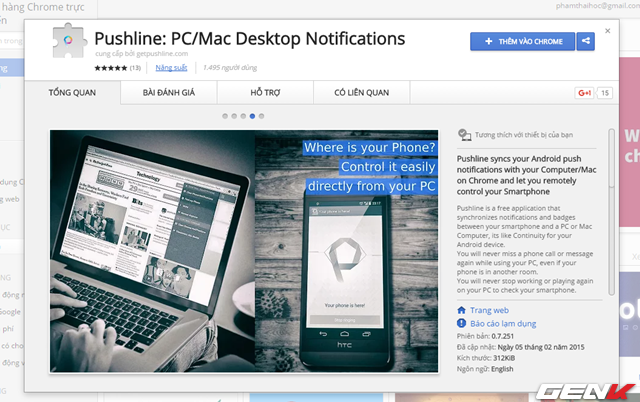Click the review count (13)
This screenshot has height=402, width=640.
(135, 68)
